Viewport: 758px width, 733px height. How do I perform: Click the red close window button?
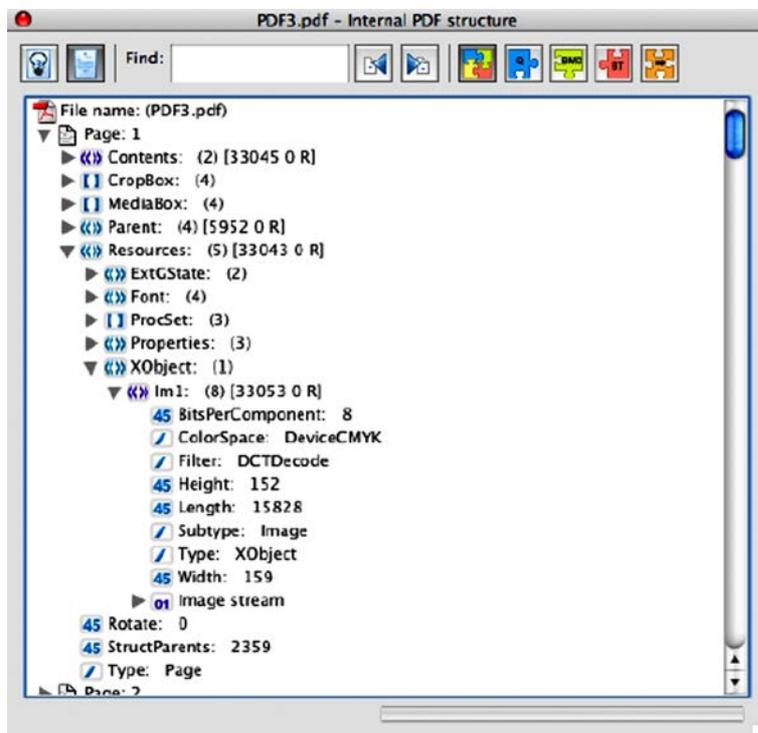[x=23, y=19]
